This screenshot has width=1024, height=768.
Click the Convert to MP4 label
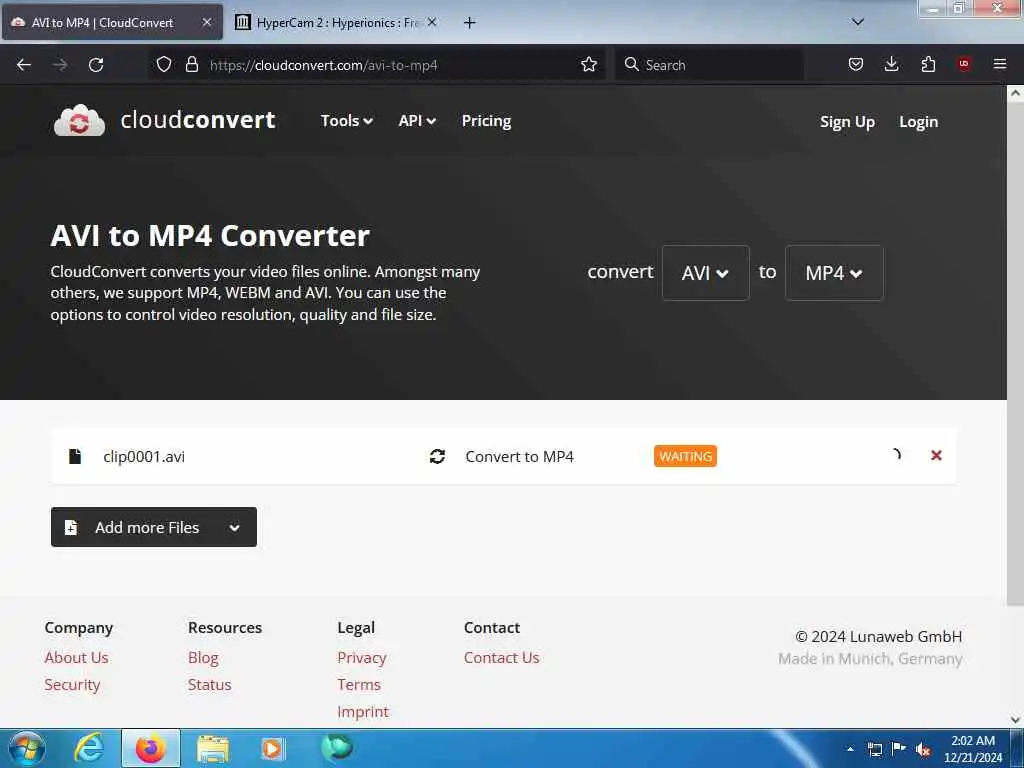519,456
